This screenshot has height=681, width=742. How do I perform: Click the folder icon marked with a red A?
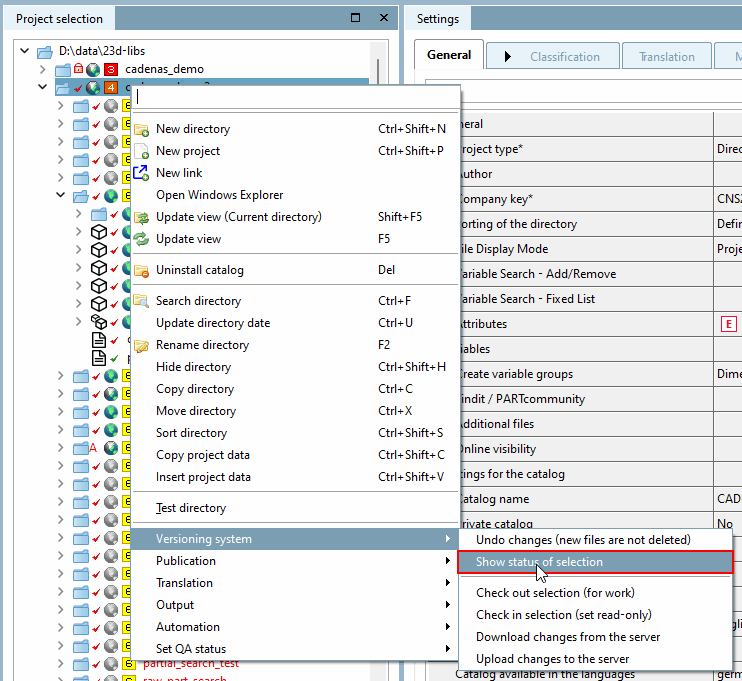coord(82,448)
